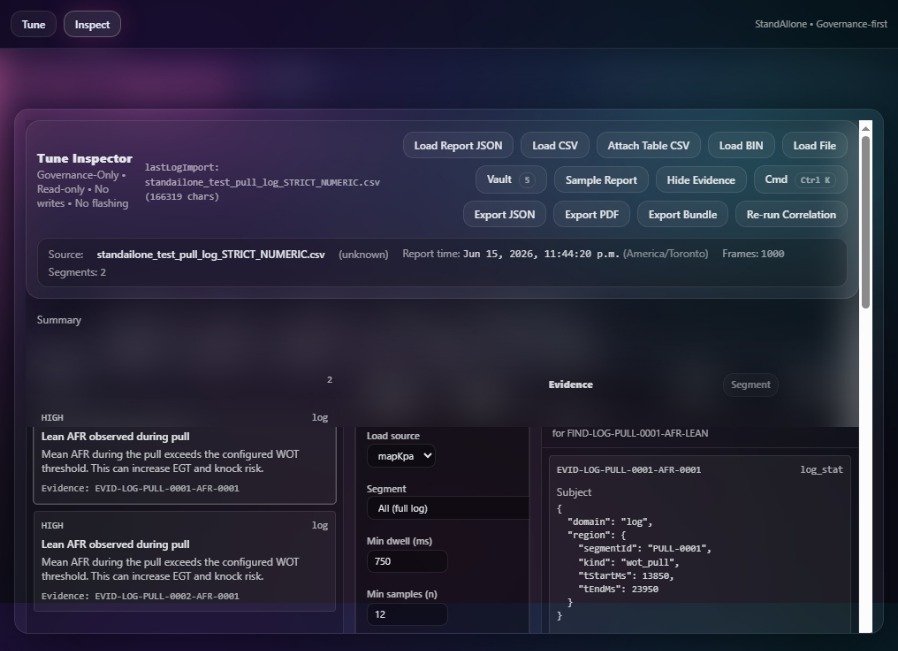Switch to the Inspect tab

point(92,25)
